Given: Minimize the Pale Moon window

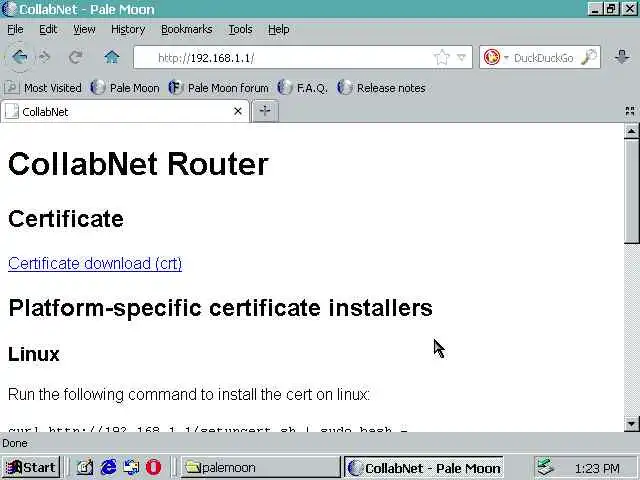Looking at the screenshot, I should pyautogui.click(x=595, y=9).
